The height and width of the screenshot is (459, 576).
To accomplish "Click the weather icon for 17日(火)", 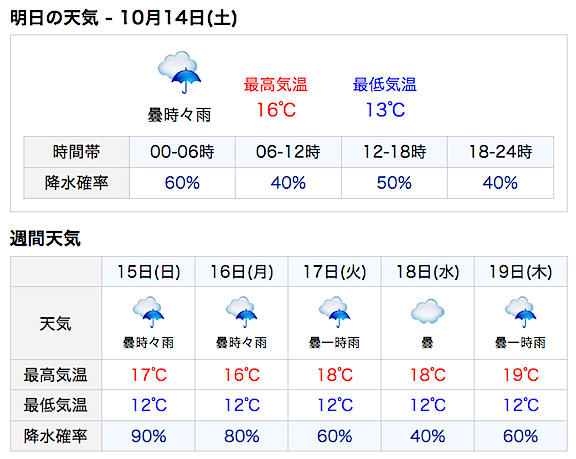I will point(334,312).
